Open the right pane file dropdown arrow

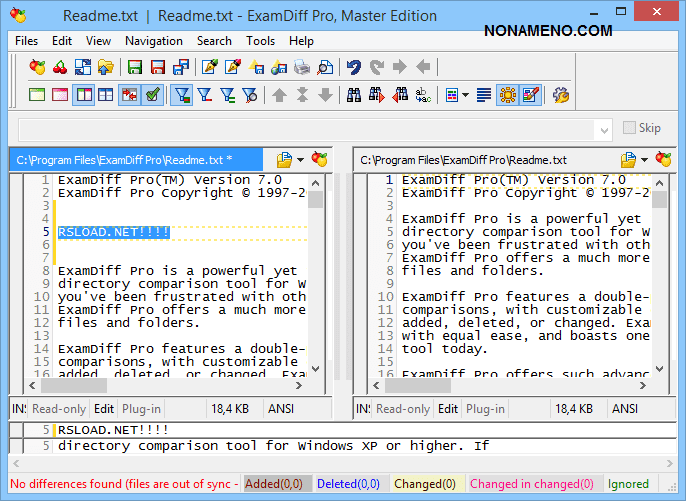[x=645, y=160]
